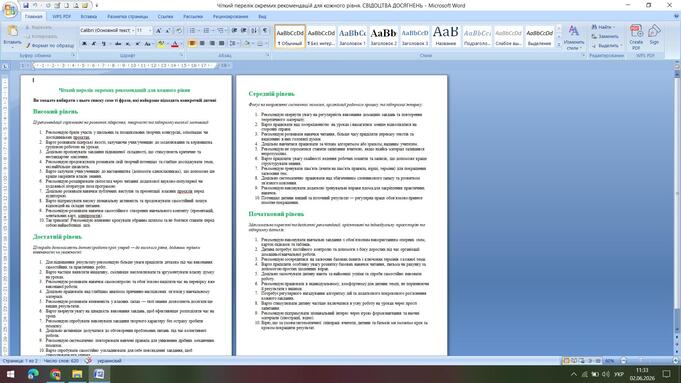Apply the Заголовок 3 style
The width and height of the screenshot is (681, 383).
415,36
